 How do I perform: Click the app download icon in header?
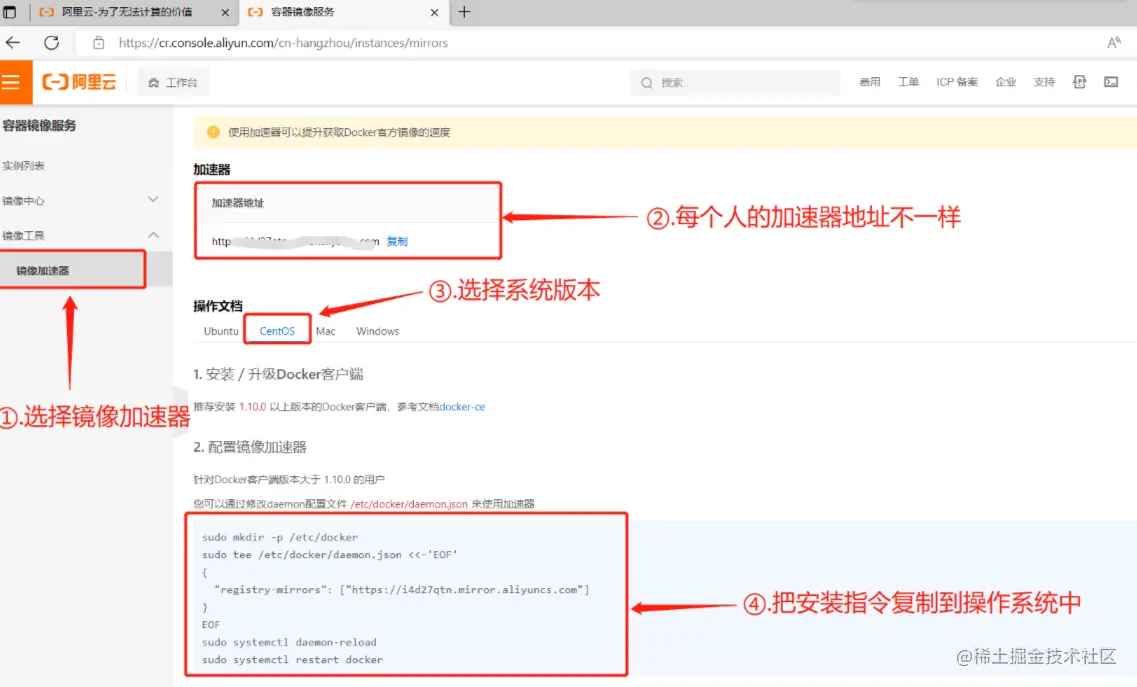tap(1079, 82)
